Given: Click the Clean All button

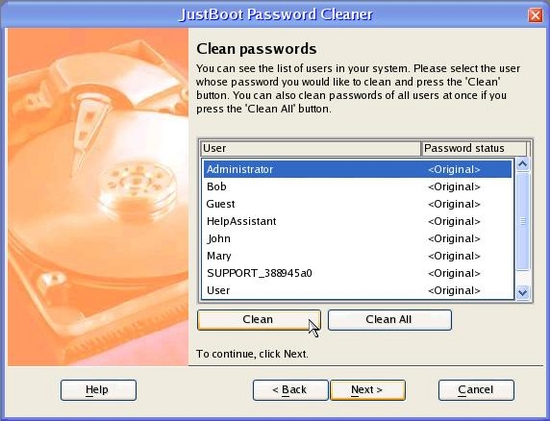Looking at the screenshot, I should pos(389,320).
